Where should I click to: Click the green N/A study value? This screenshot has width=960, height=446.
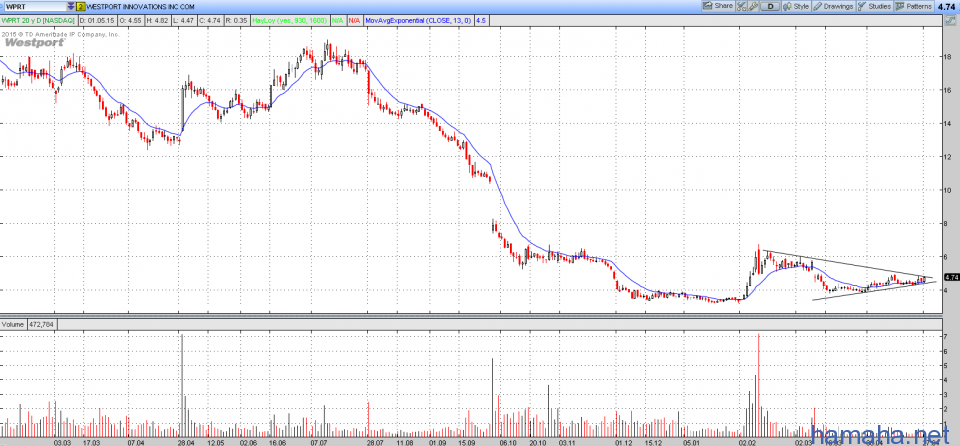pos(337,20)
